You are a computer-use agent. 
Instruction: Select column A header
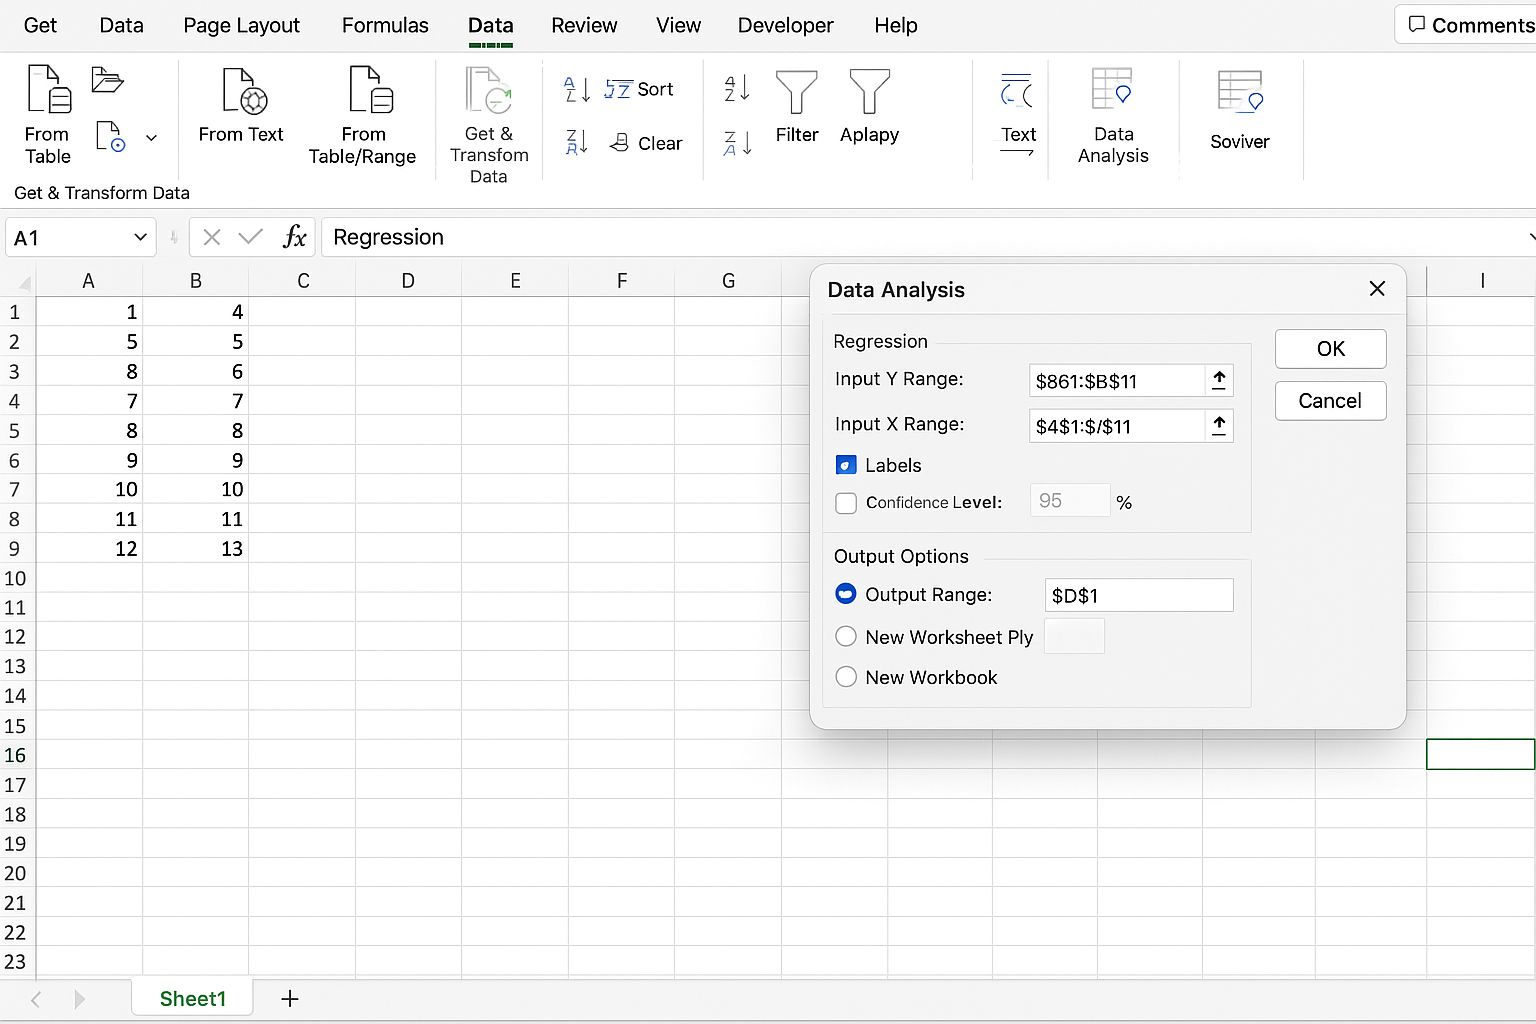(x=89, y=281)
